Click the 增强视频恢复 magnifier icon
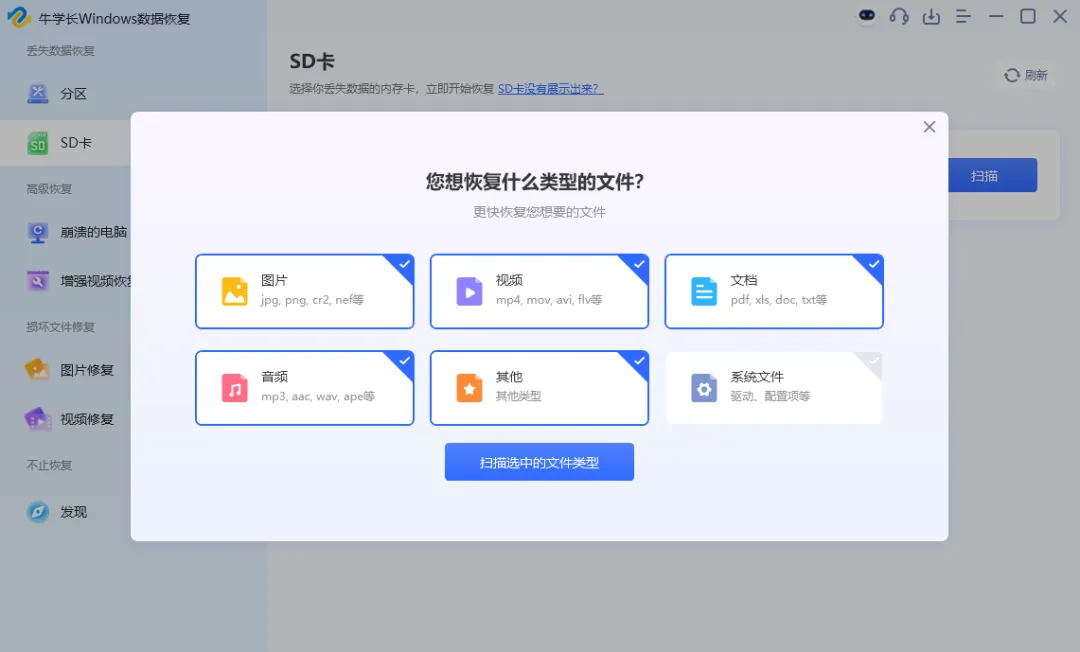This screenshot has width=1080, height=652. 37,281
